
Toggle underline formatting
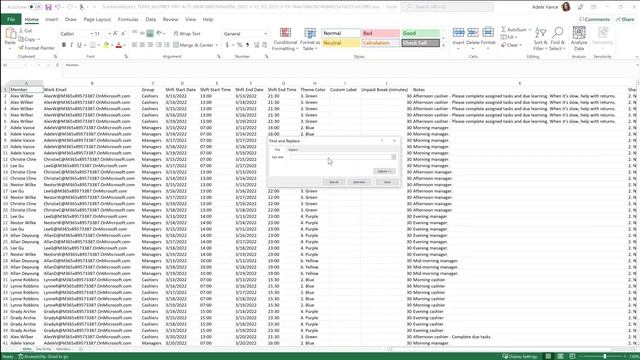[79, 45]
